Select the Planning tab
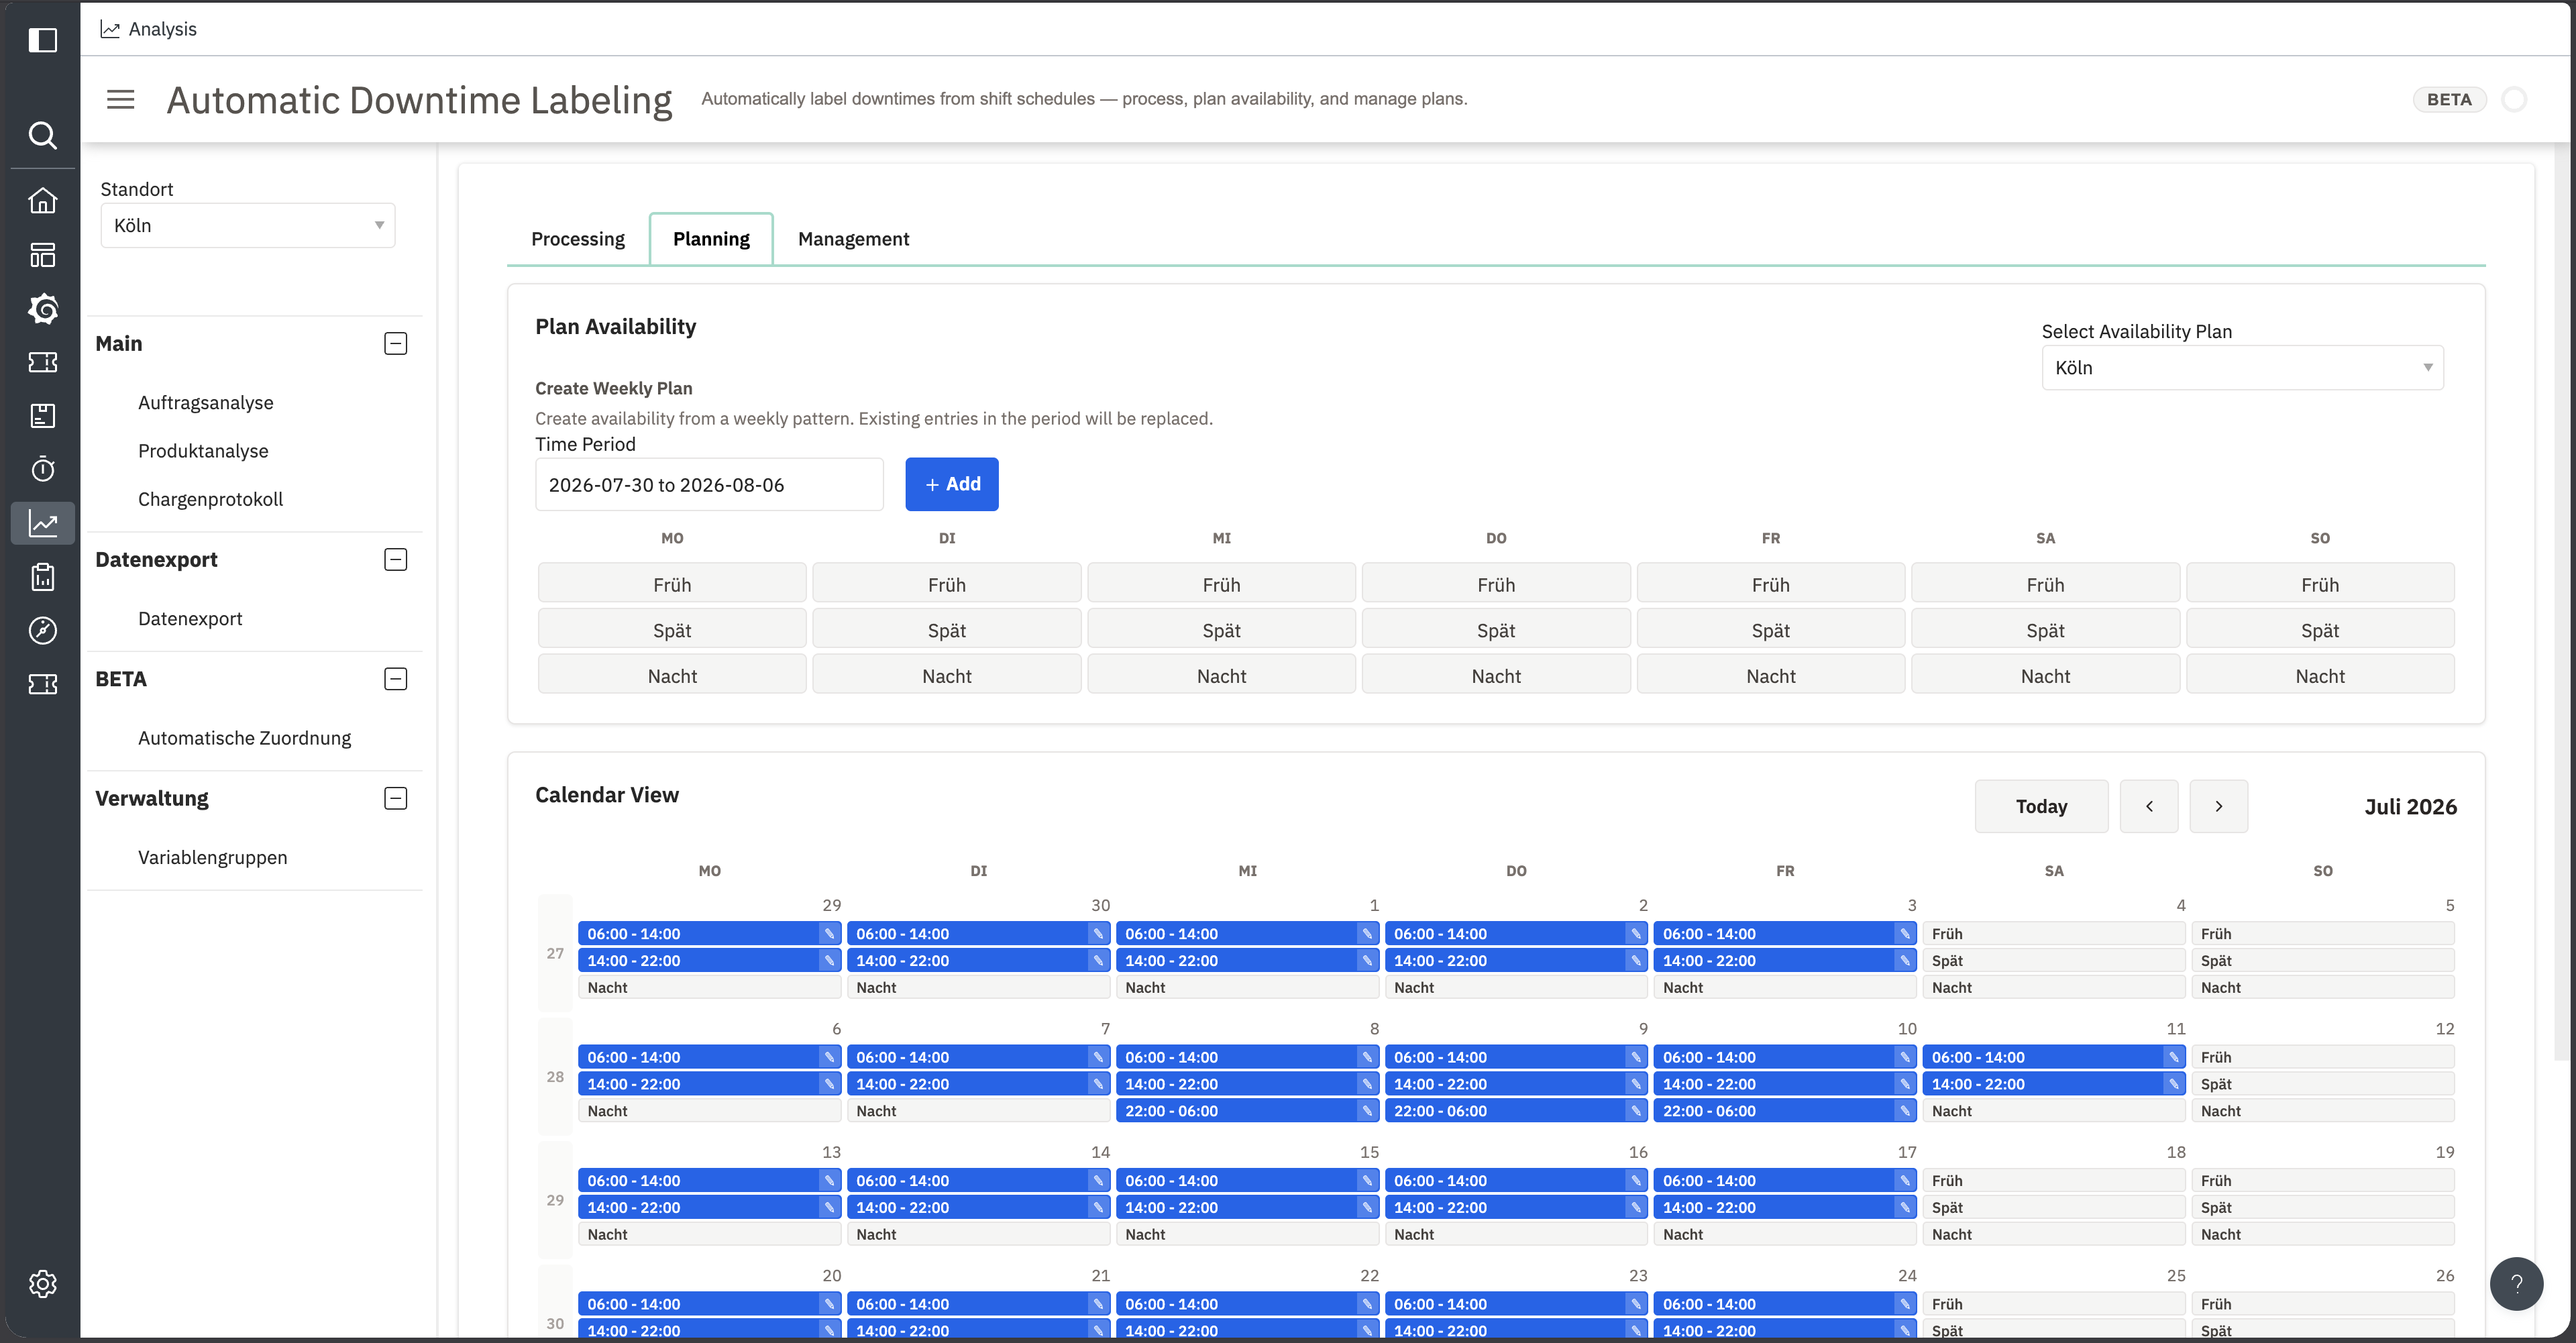The image size is (2576, 1343). tap(711, 239)
